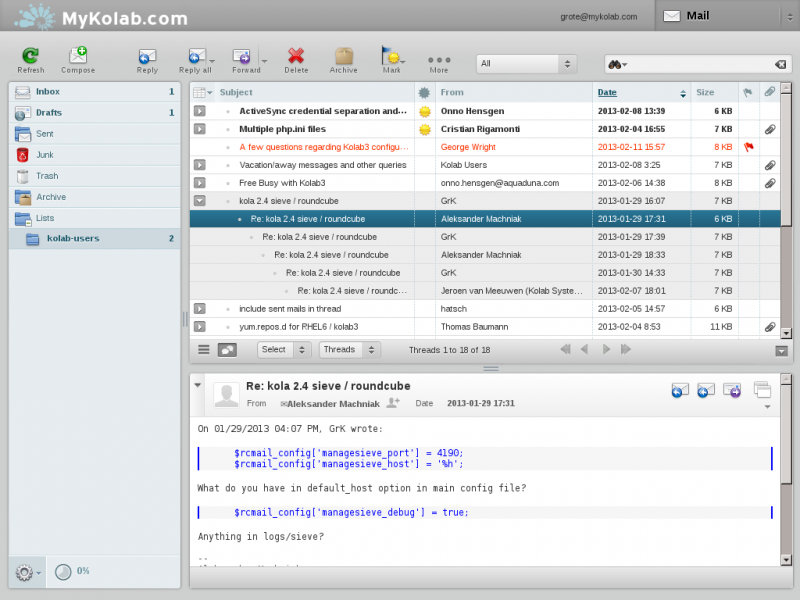
Task: Open the More actions menu
Action: [439, 64]
